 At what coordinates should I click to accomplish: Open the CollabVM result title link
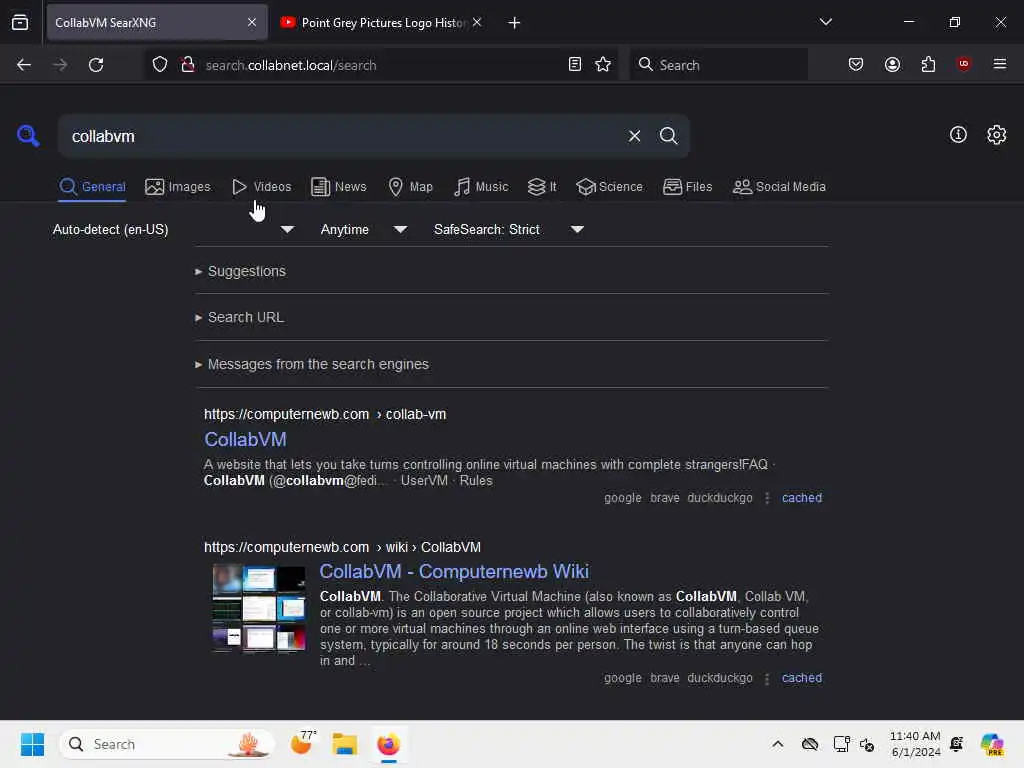246,440
